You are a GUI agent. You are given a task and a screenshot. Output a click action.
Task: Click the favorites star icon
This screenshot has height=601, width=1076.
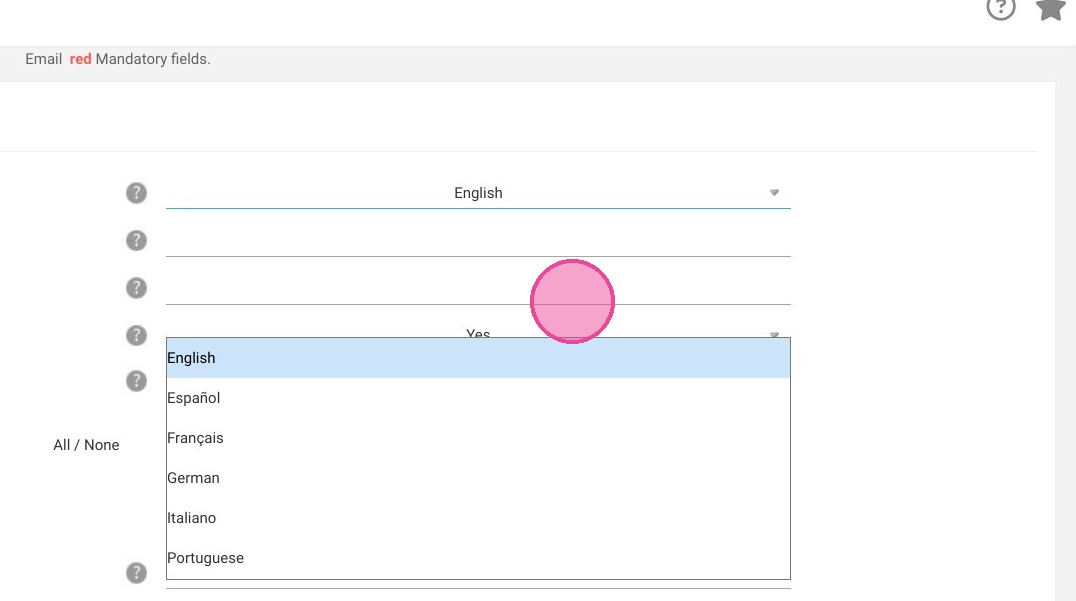(1051, 8)
